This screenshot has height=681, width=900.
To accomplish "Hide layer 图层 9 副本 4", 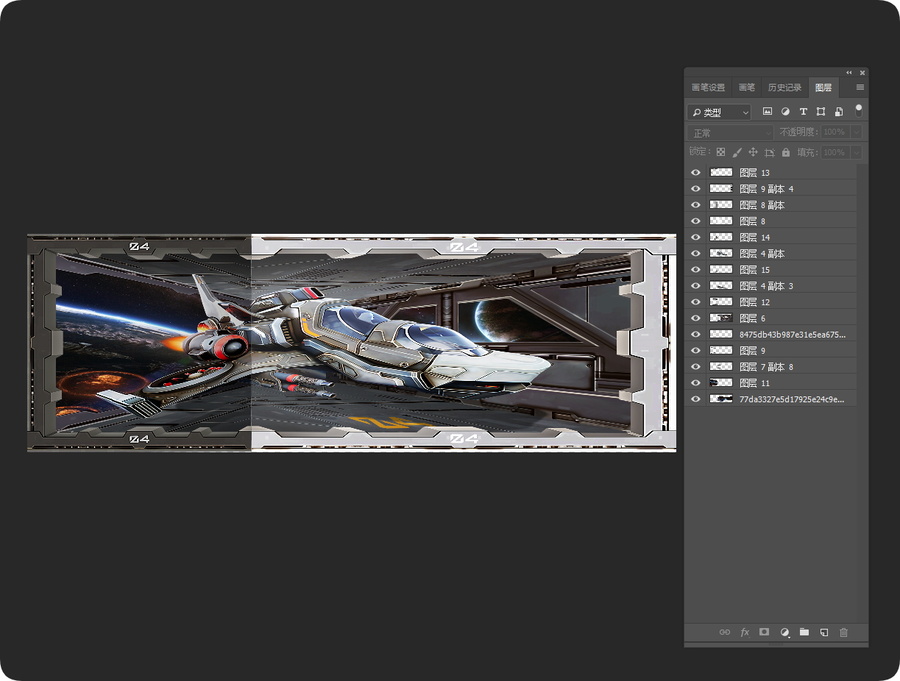I will point(696,188).
